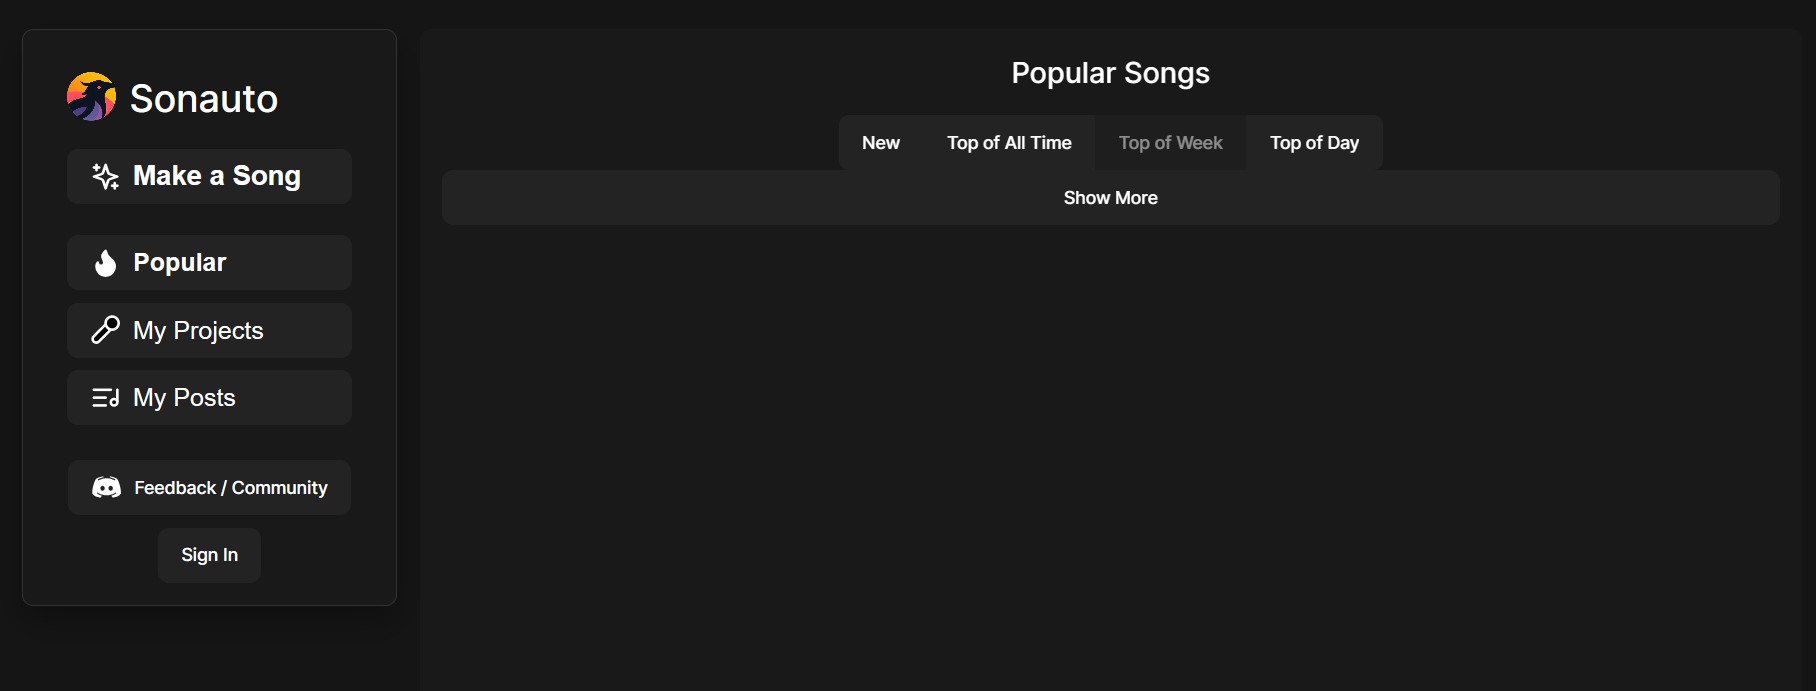Switch to the New songs tab
The image size is (1816, 691).
[x=881, y=143]
